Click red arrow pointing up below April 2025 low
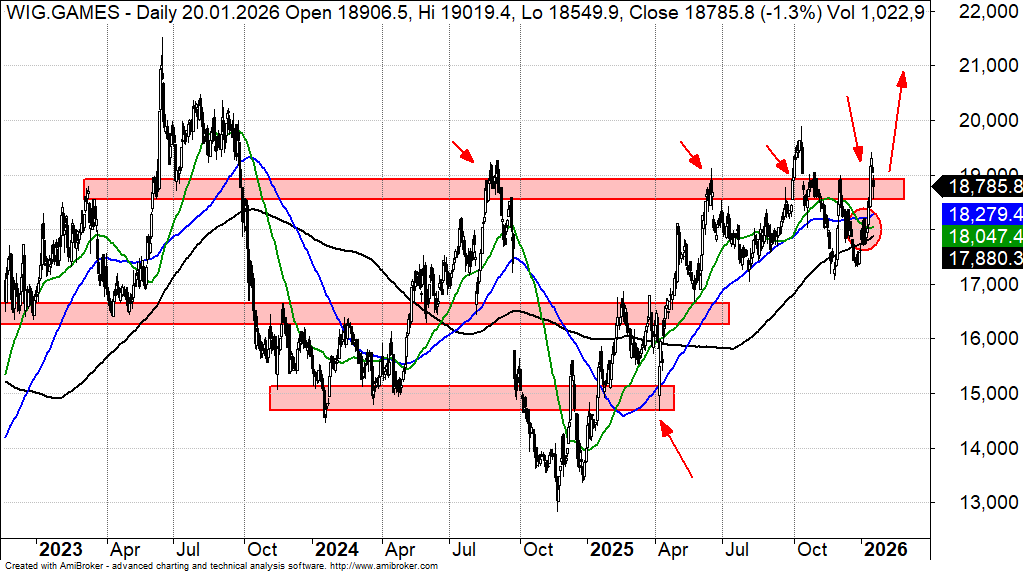The image size is (1023, 572). 676,447
